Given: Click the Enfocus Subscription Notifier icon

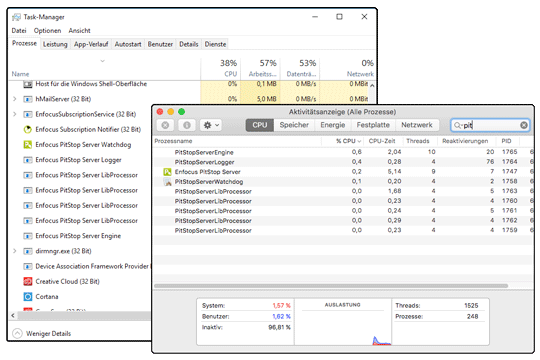Looking at the screenshot, I should point(28,130).
